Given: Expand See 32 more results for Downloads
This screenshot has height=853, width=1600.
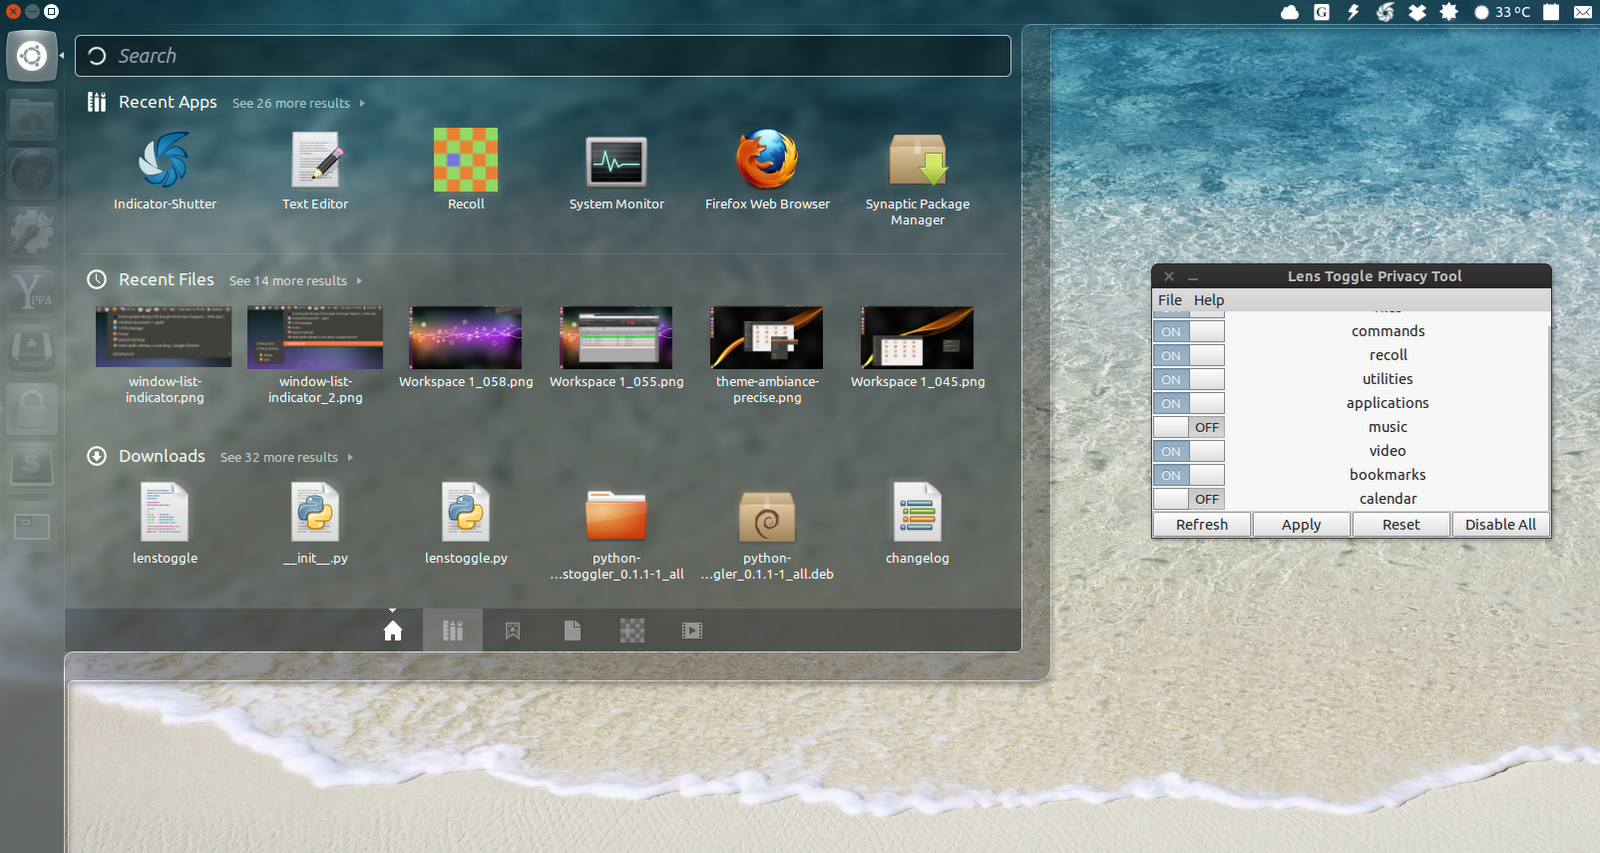Looking at the screenshot, I should (x=286, y=457).
